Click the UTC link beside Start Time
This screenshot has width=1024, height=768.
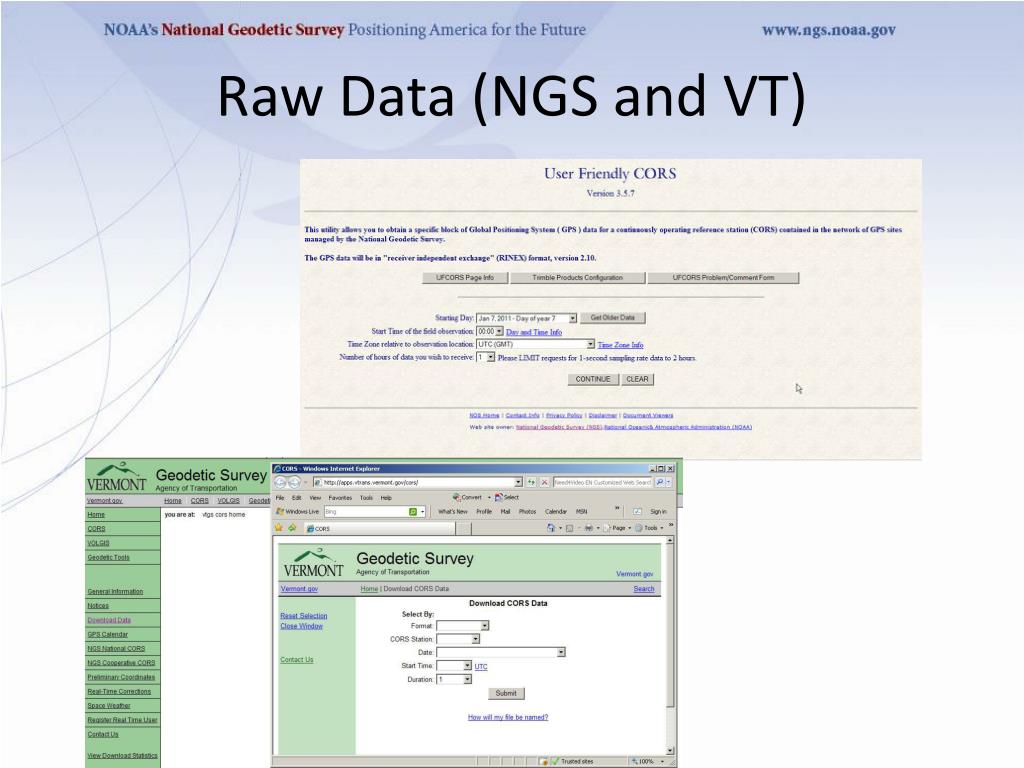pos(481,666)
